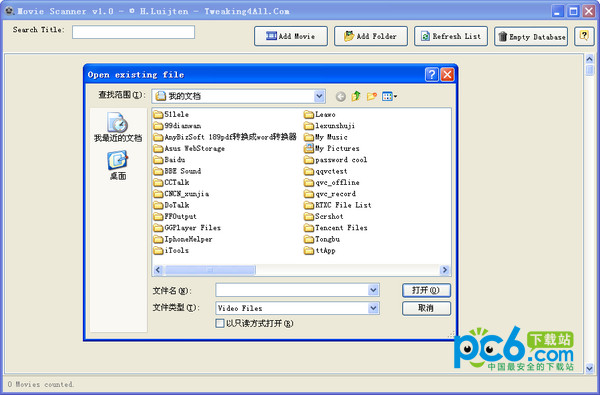Select the 99dianwan folder

[x=177, y=126]
